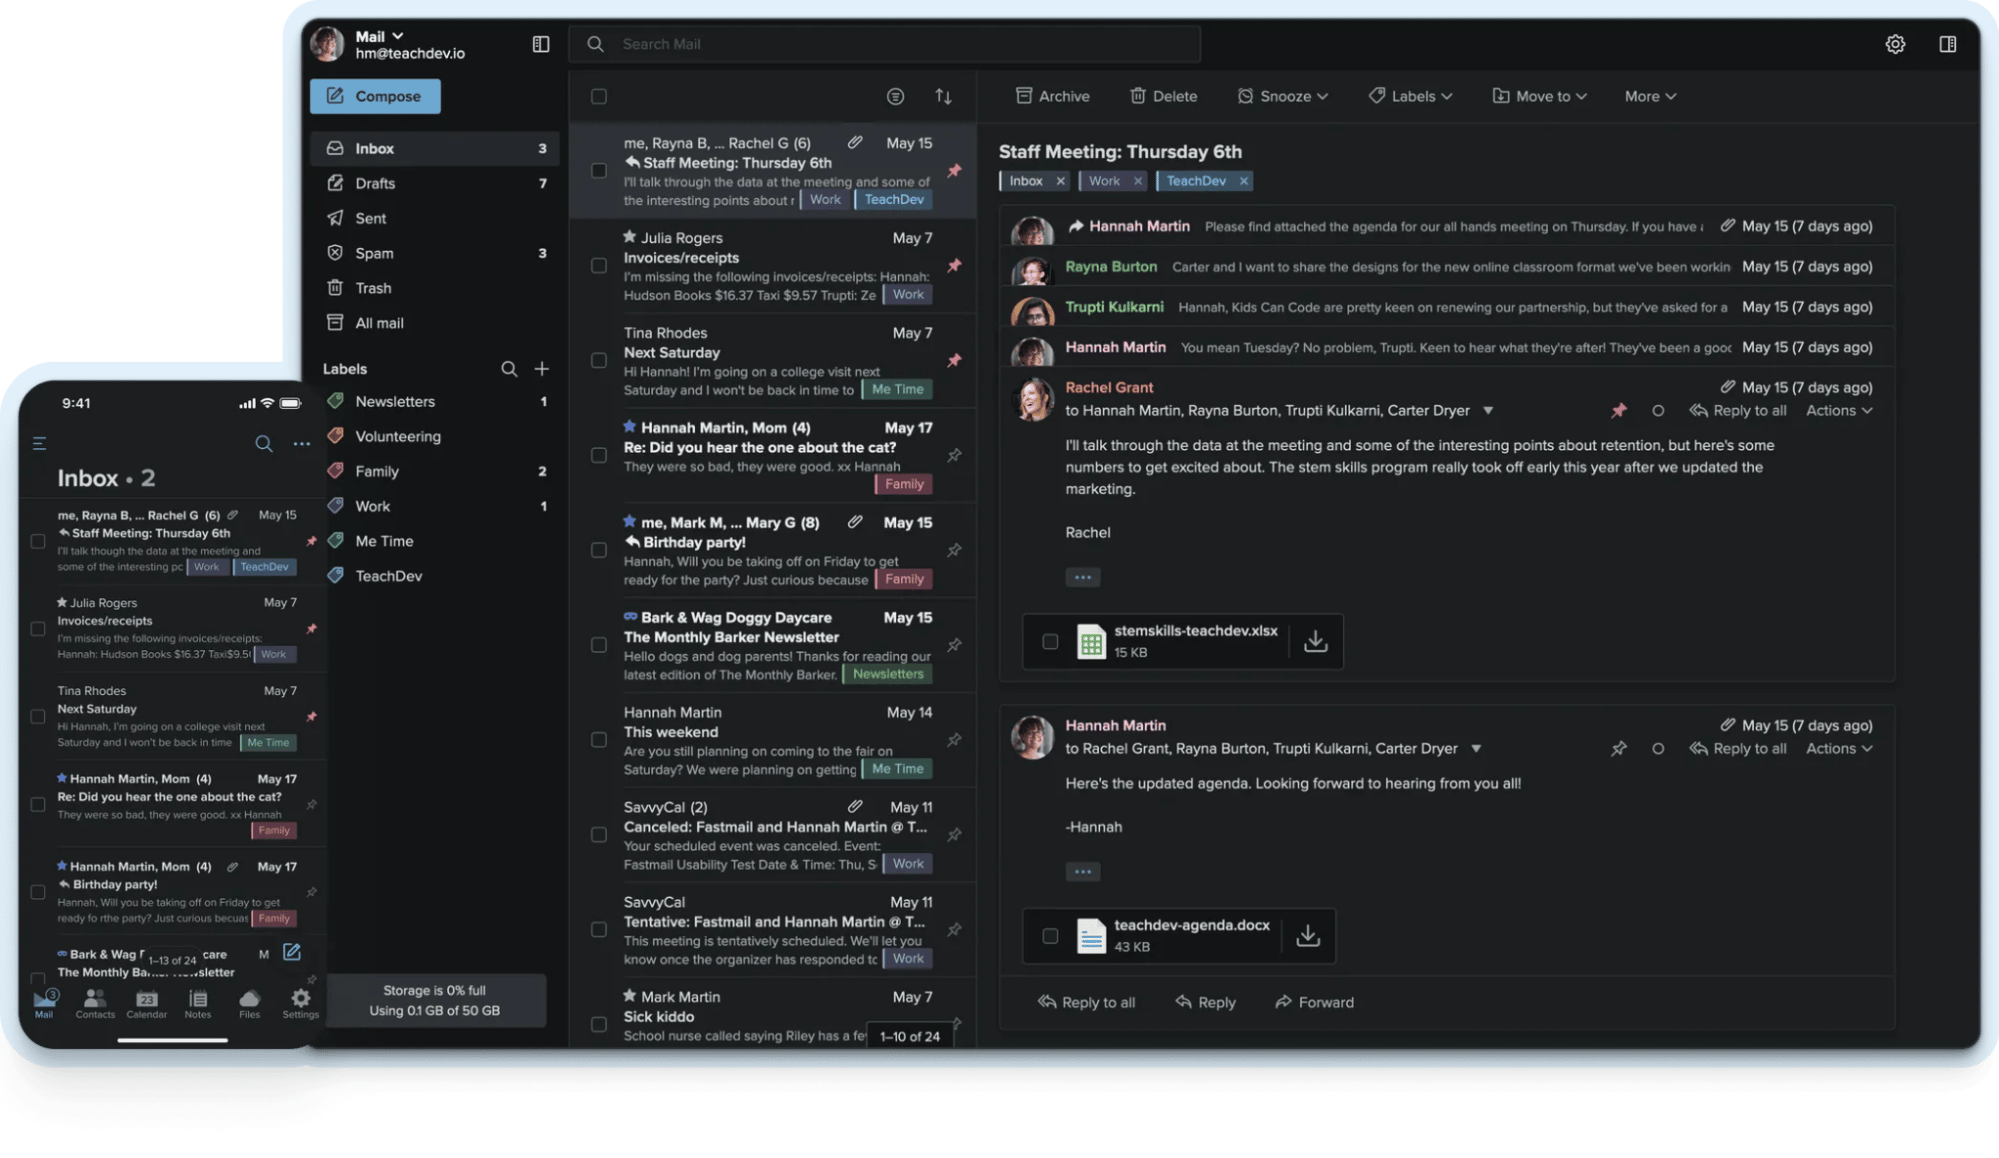Select the teachdev-agenda.docx attachment checkbox
The height and width of the screenshot is (1158, 1999).
pos(1050,936)
